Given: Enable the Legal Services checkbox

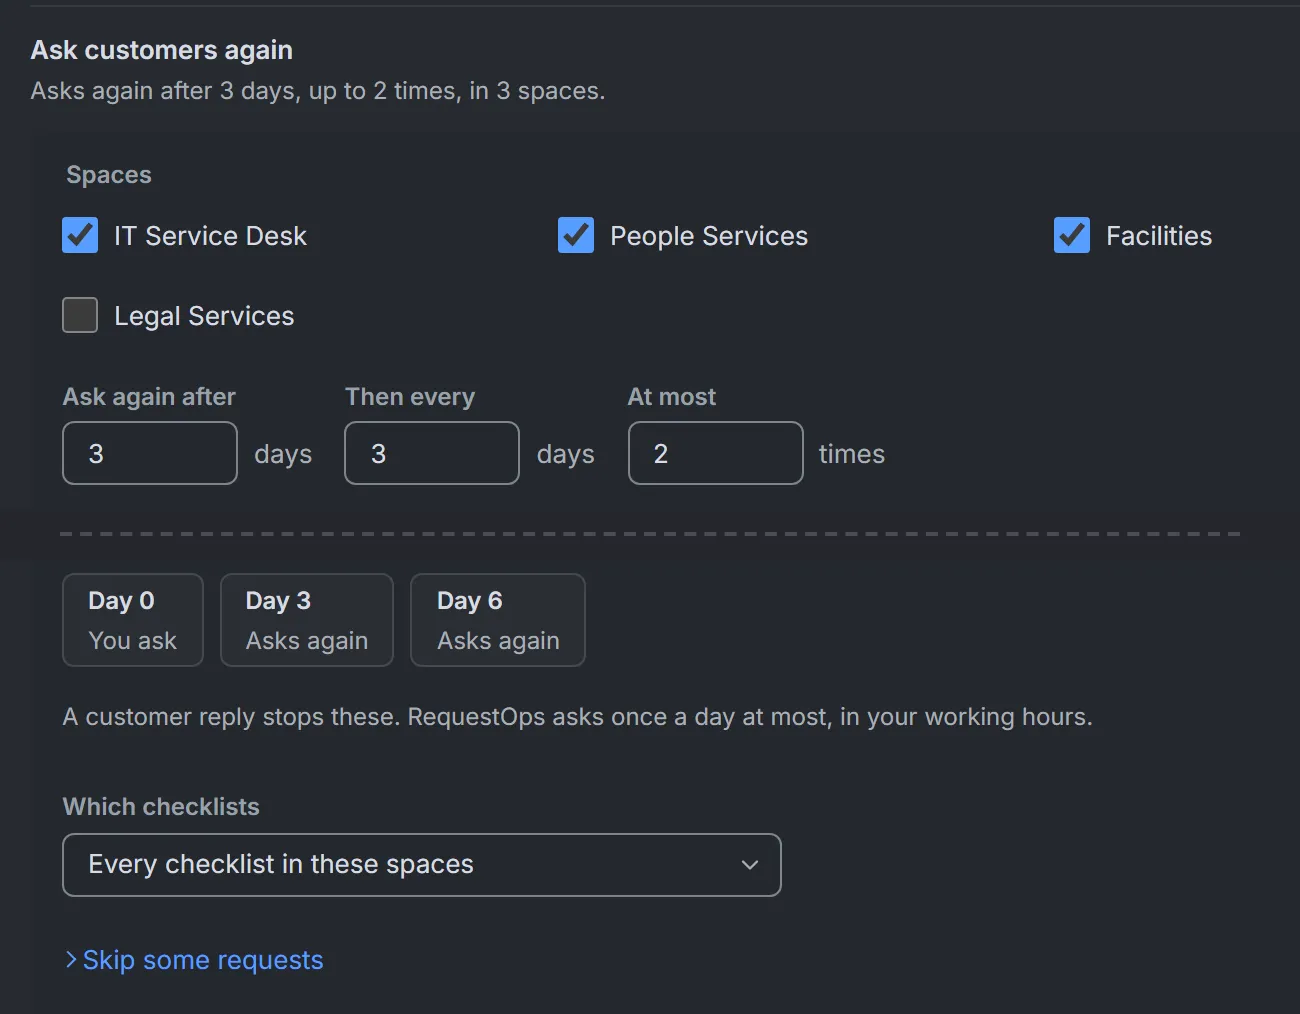Looking at the screenshot, I should coord(80,316).
